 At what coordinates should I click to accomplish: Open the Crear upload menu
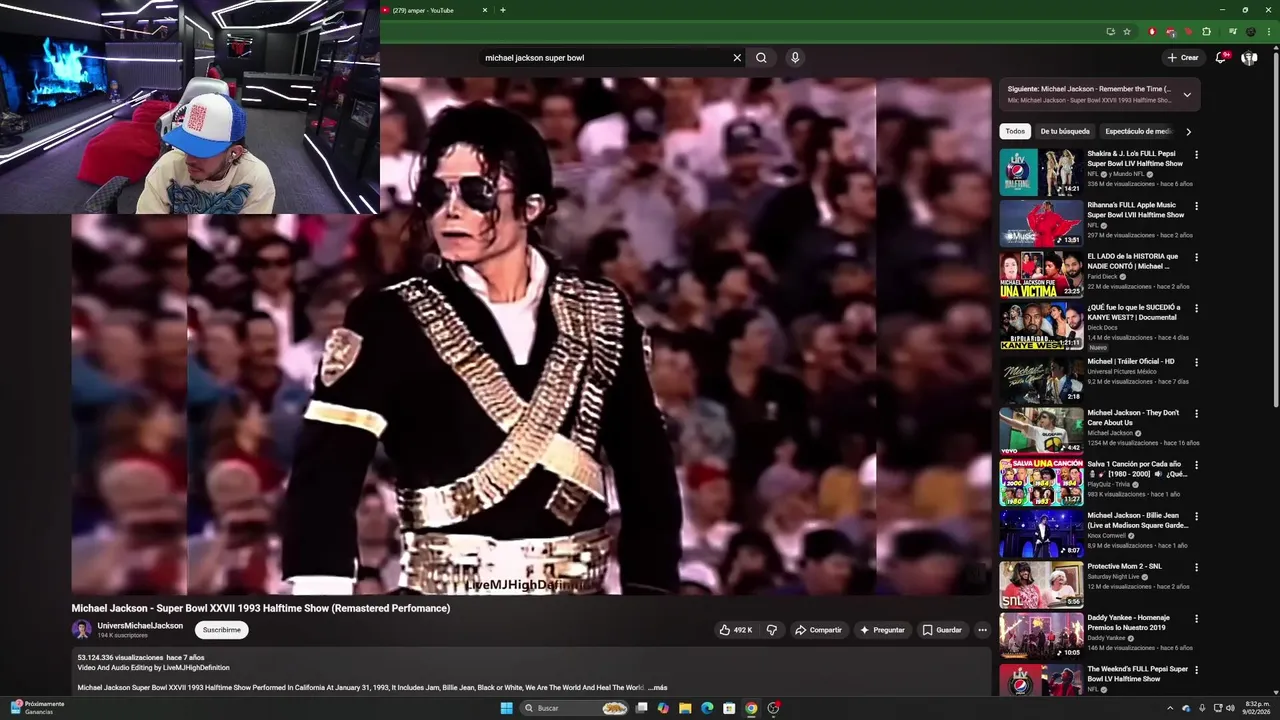pos(1182,58)
